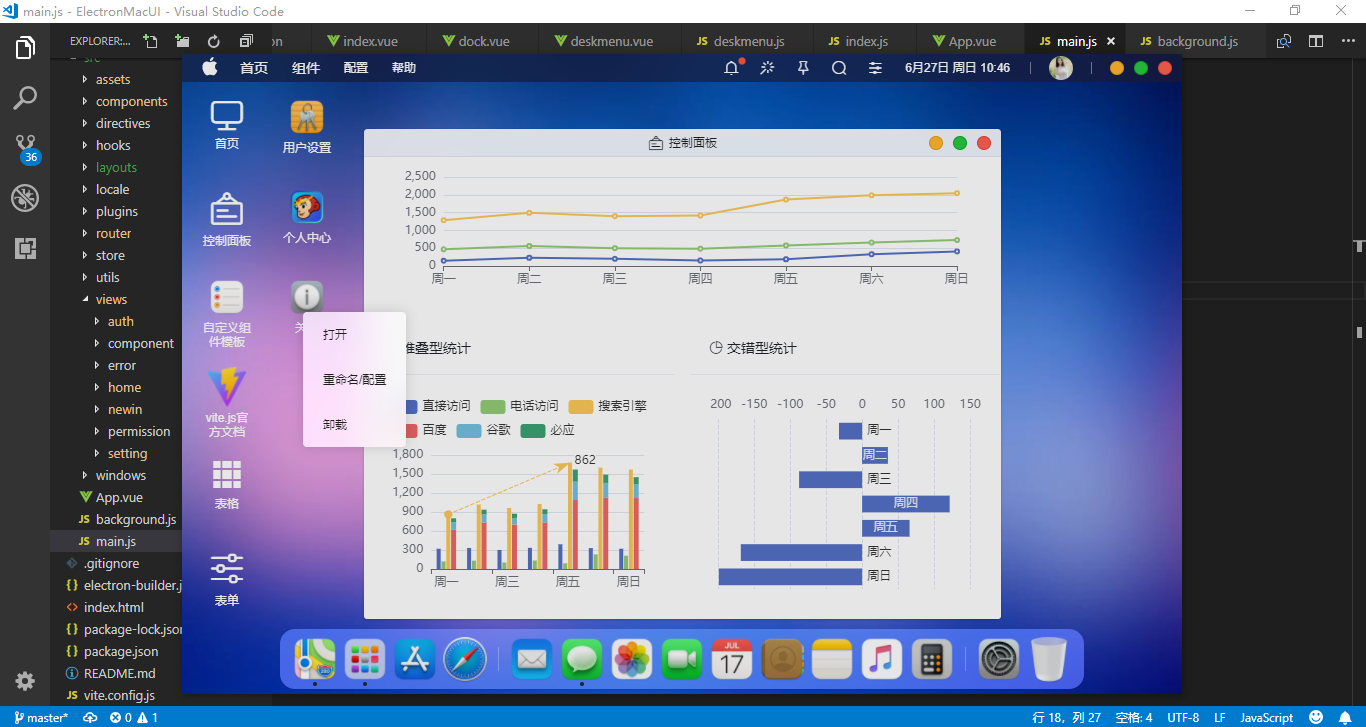Toggle the pin icon in the menu bar
Image resolution: width=1366 pixels, height=727 pixels.
pos(803,67)
